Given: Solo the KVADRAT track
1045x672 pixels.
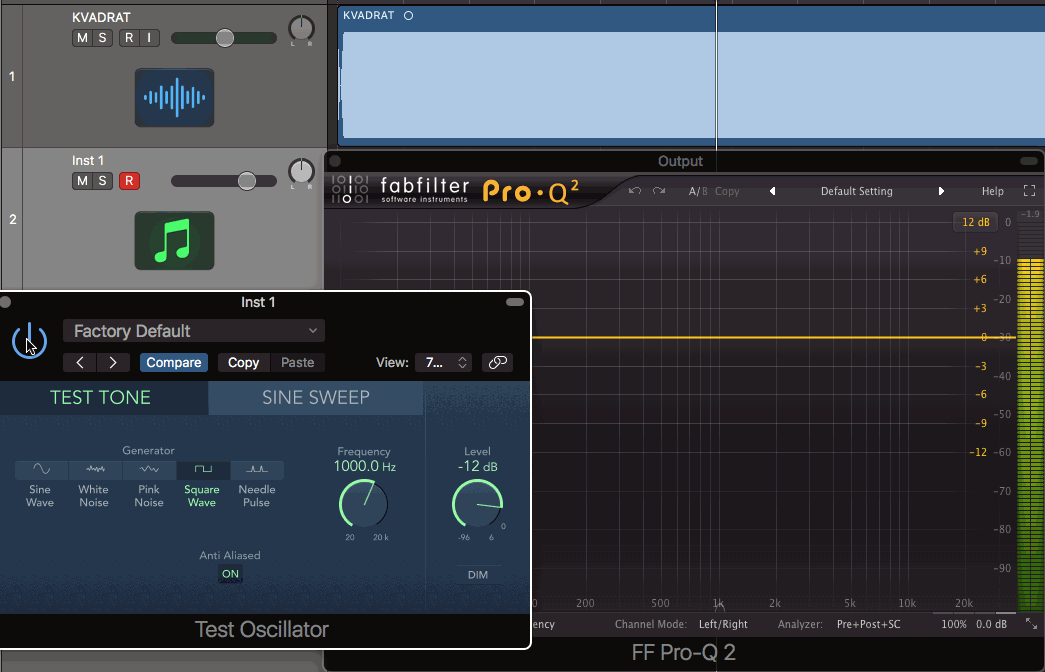Looking at the screenshot, I should pyautogui.click(x=103, y=38).
